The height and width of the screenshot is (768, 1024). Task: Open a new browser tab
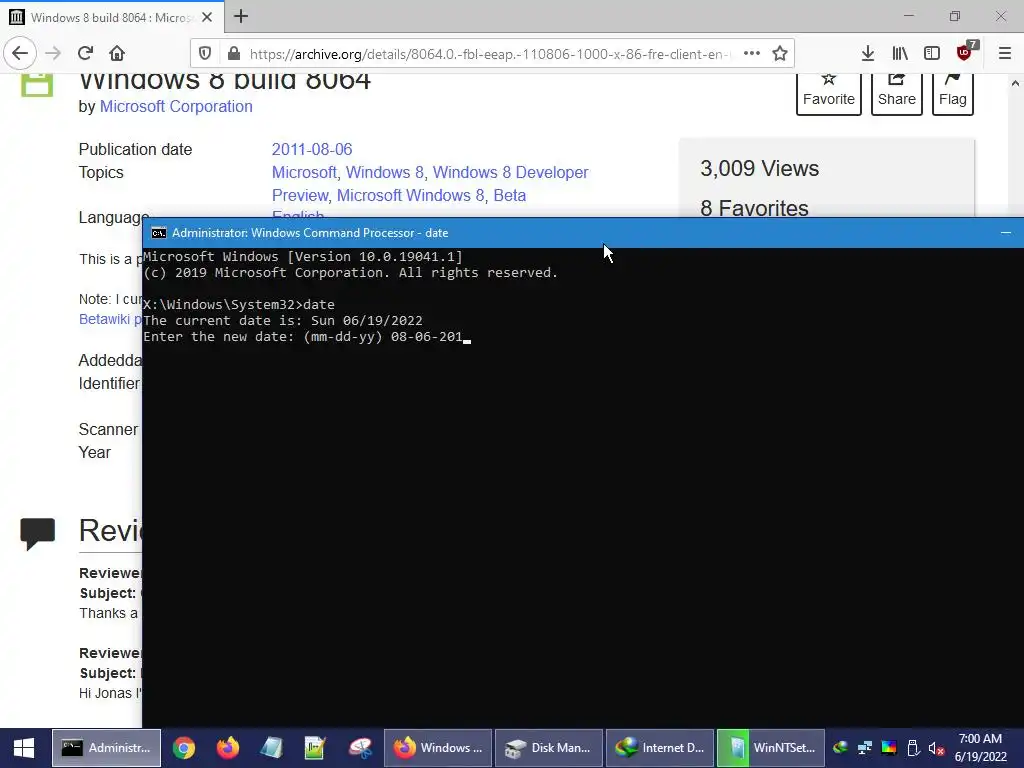(x=241, y=16)
